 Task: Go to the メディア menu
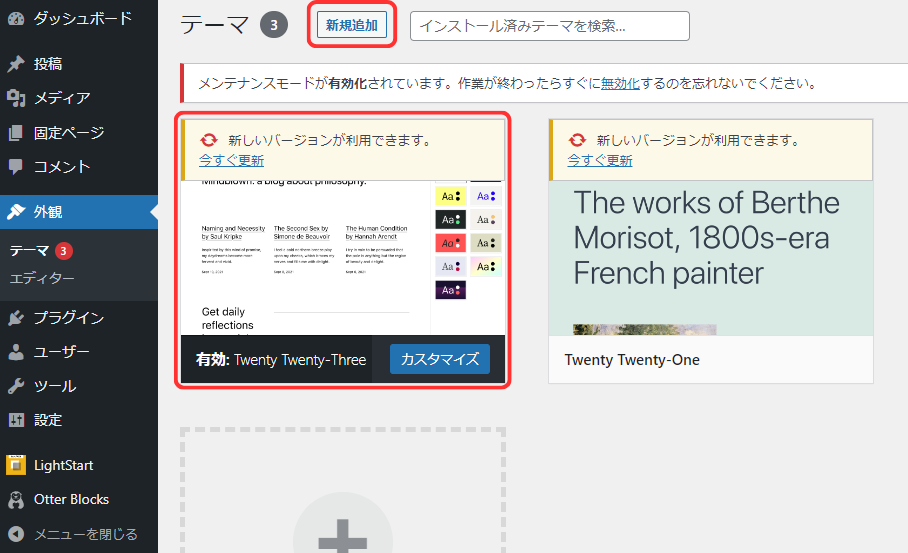[79, 98]
